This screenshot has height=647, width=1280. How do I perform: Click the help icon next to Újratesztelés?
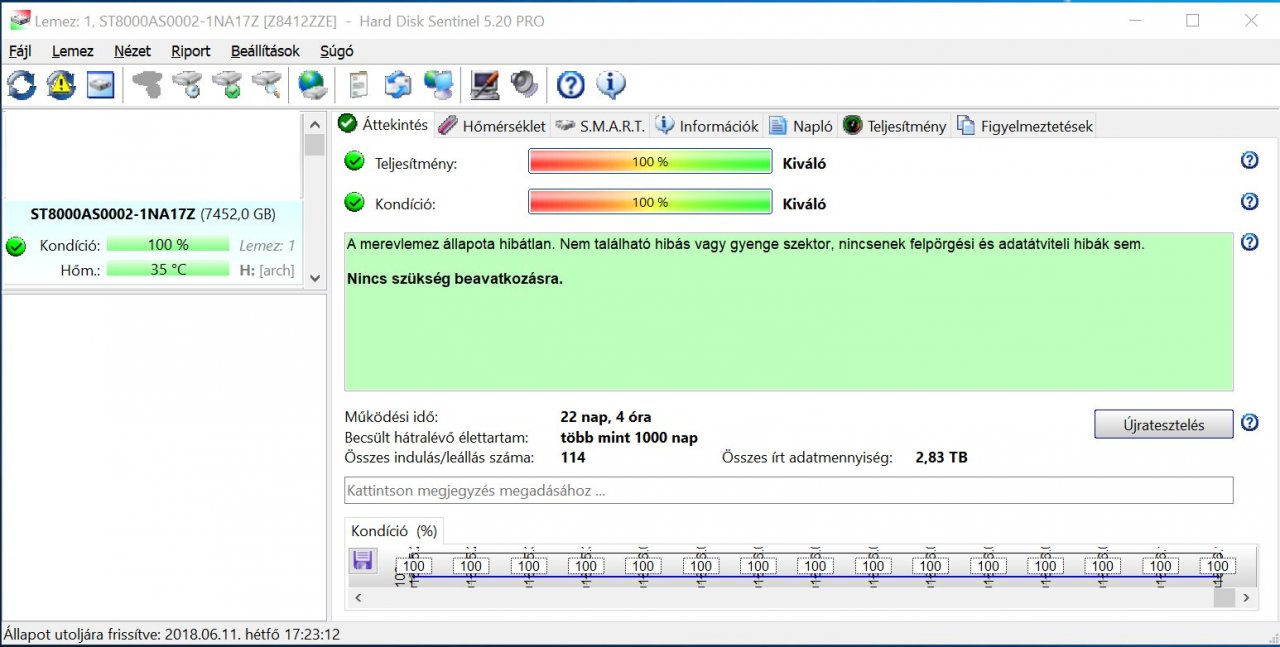tap(1249, 423)
